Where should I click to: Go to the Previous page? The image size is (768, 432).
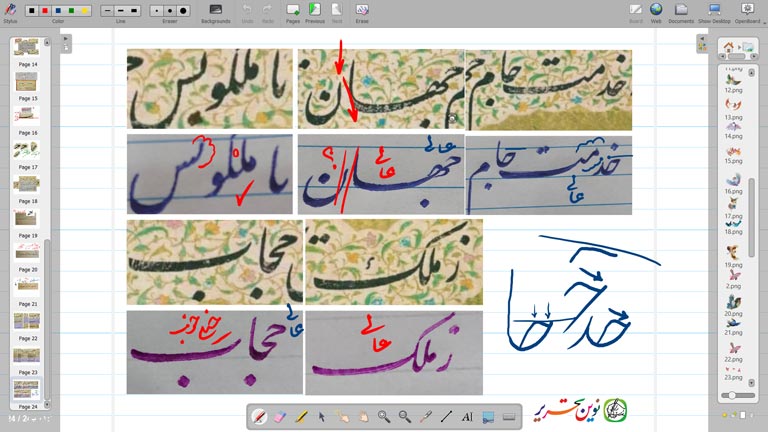tap(315, 10)
